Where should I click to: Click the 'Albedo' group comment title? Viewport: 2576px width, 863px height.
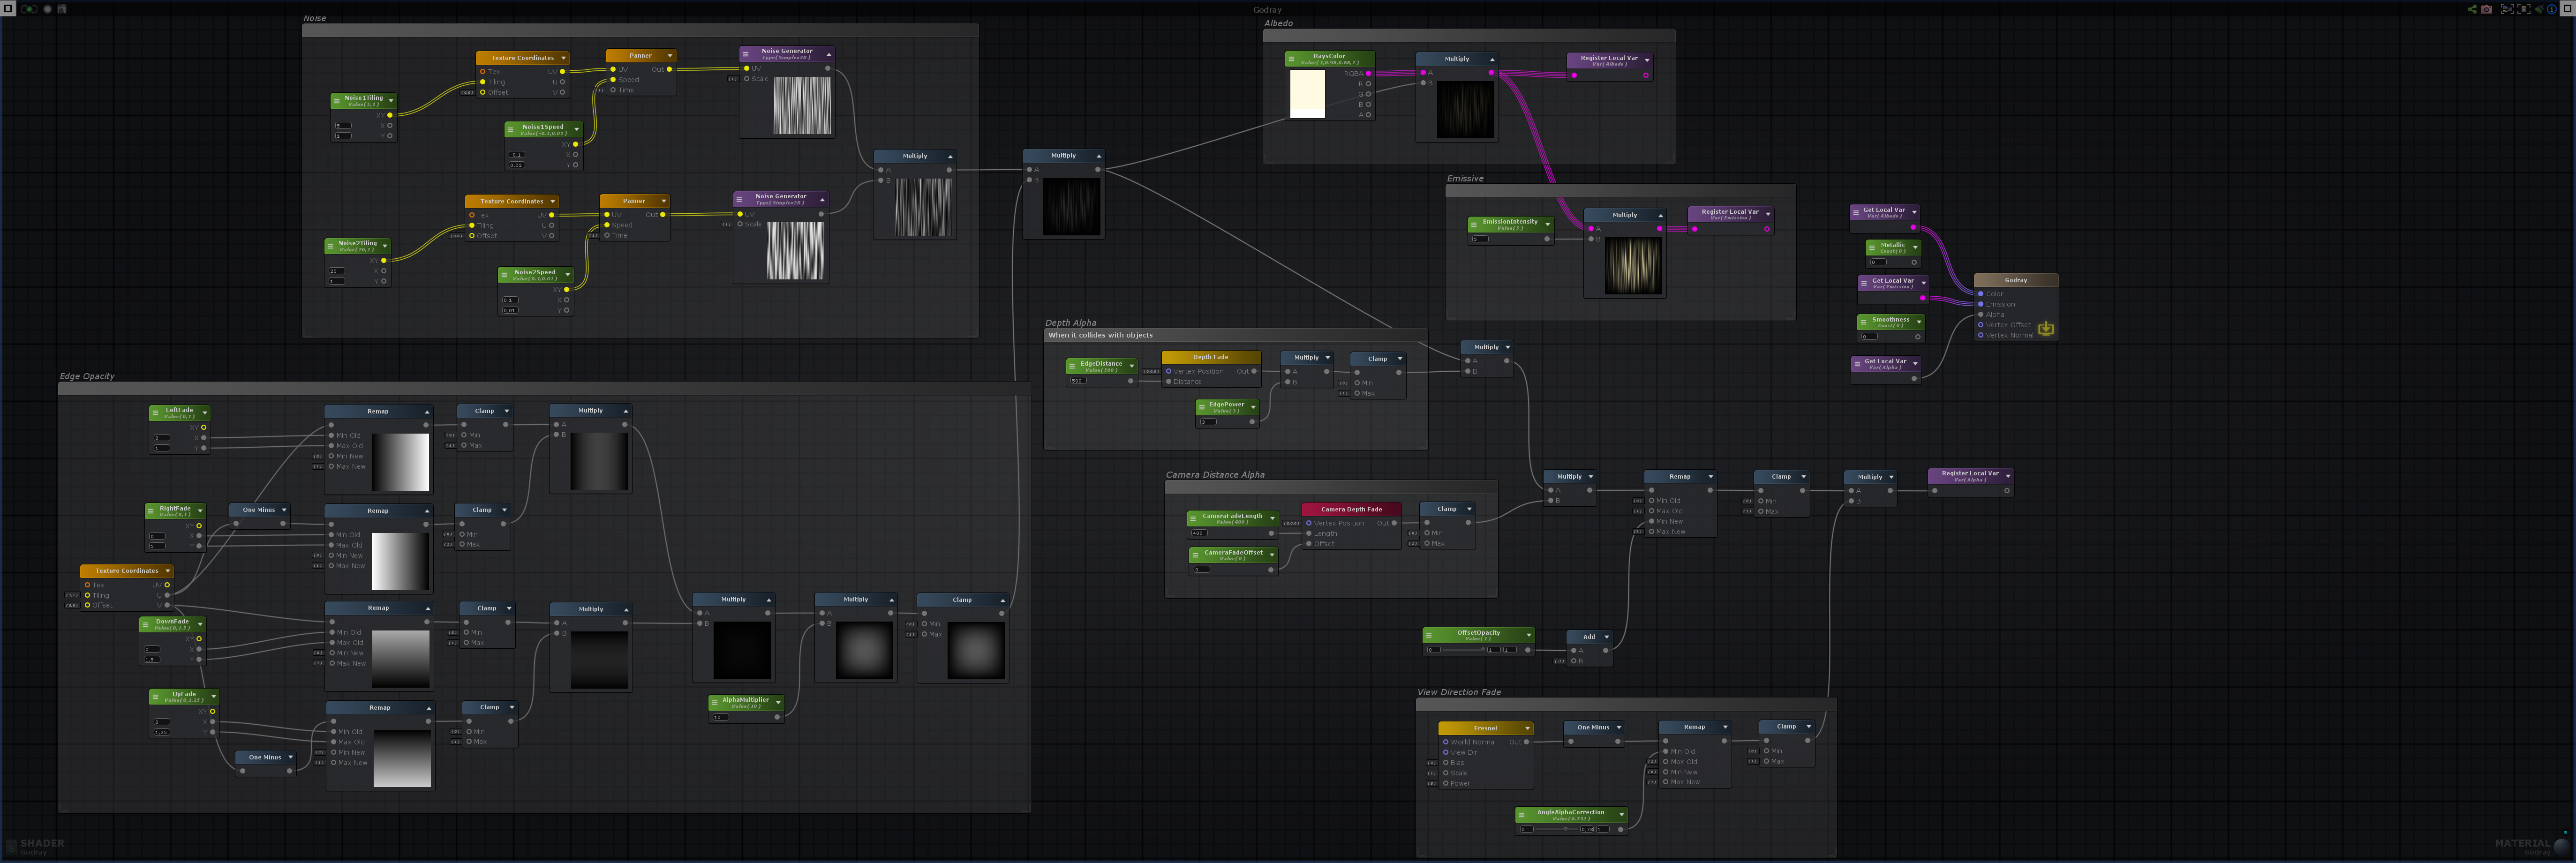(1278, 23)
